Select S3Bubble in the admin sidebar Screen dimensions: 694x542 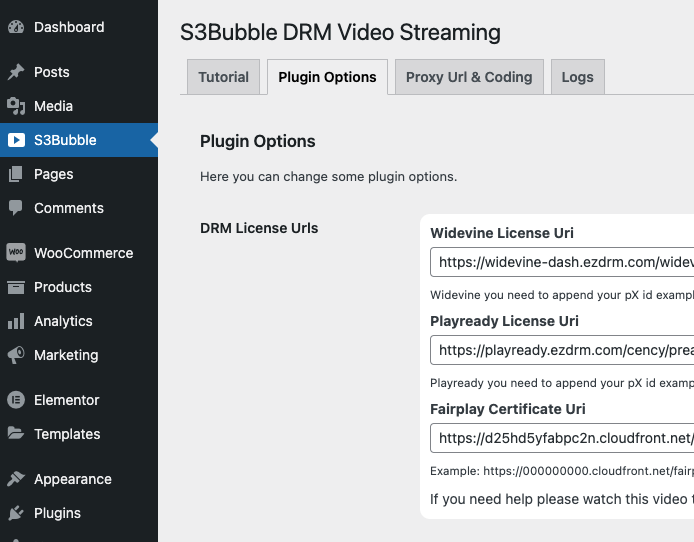pyautogui.click(x=79, y=140)
